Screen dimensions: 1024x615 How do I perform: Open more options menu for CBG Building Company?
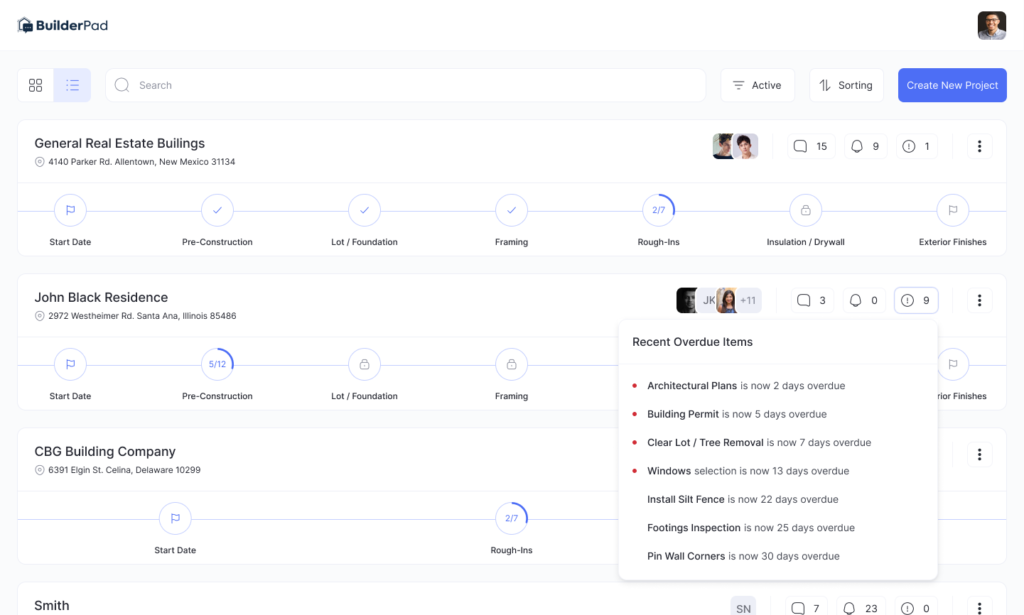(x=979, y=454)
